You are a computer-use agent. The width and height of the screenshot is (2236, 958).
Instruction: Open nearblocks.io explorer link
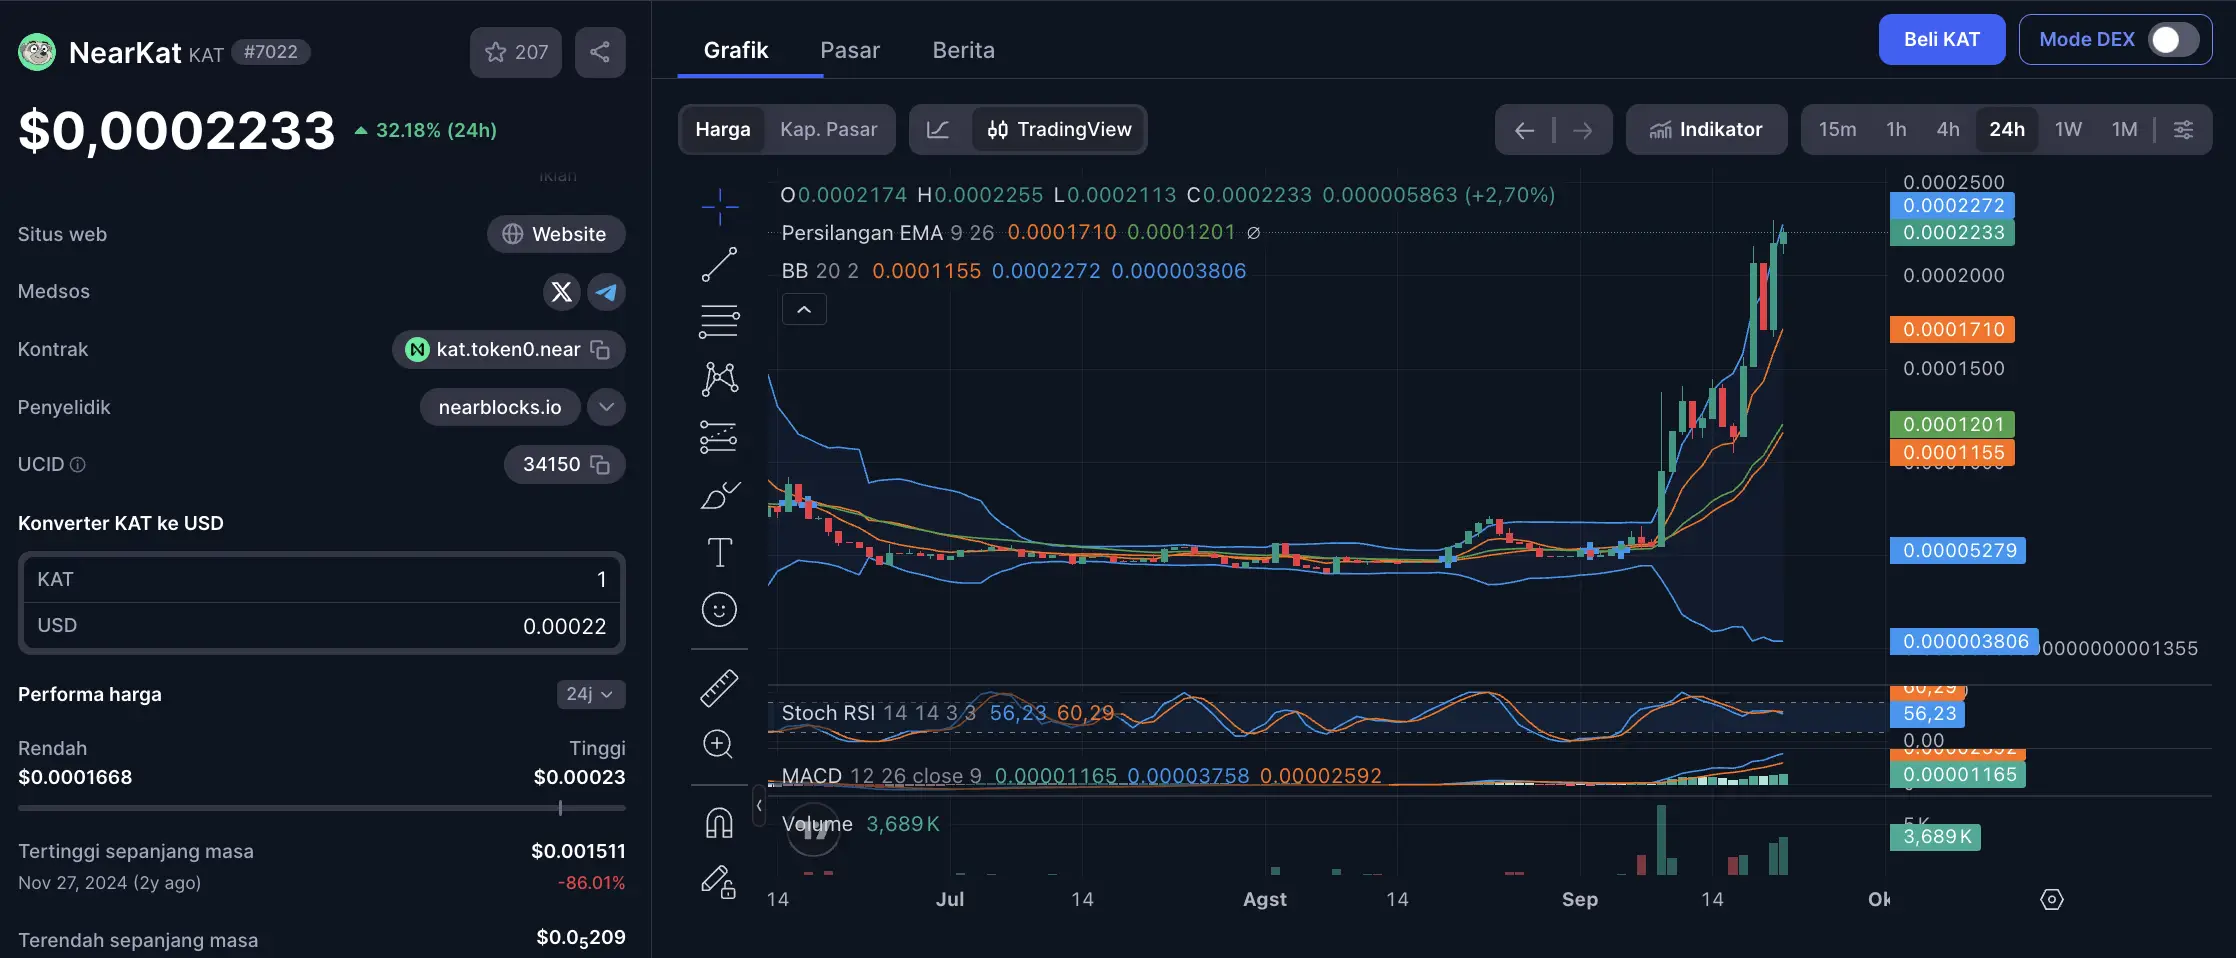tap(500, 407)
